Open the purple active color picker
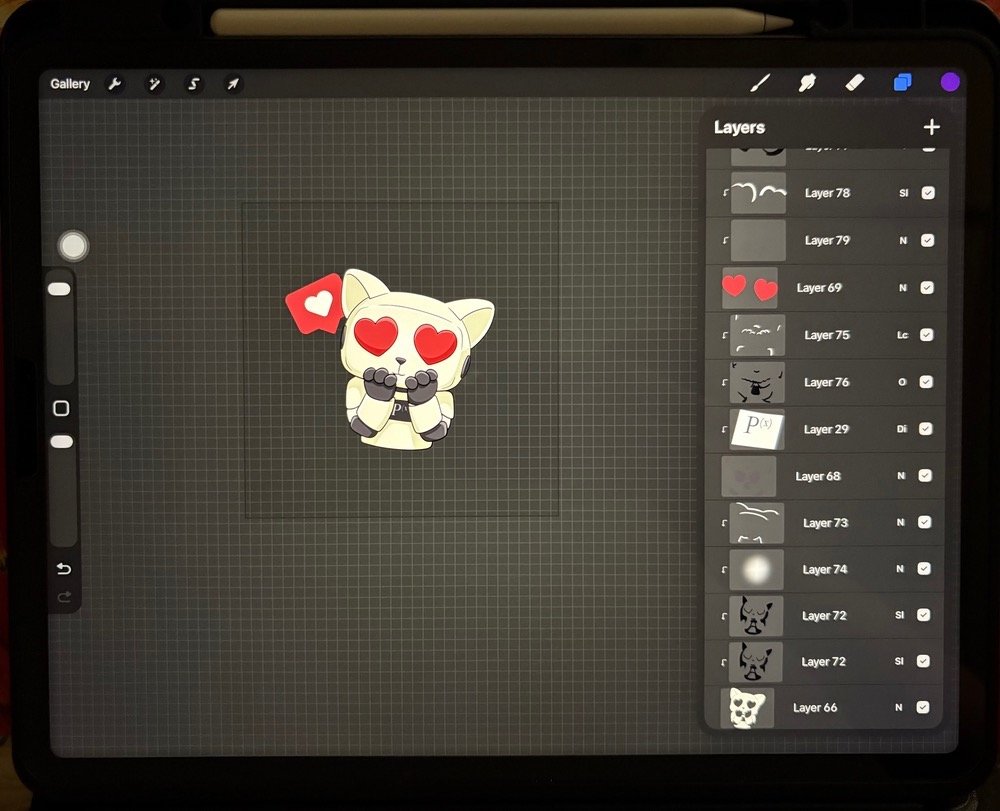 [x=950, y=82]
